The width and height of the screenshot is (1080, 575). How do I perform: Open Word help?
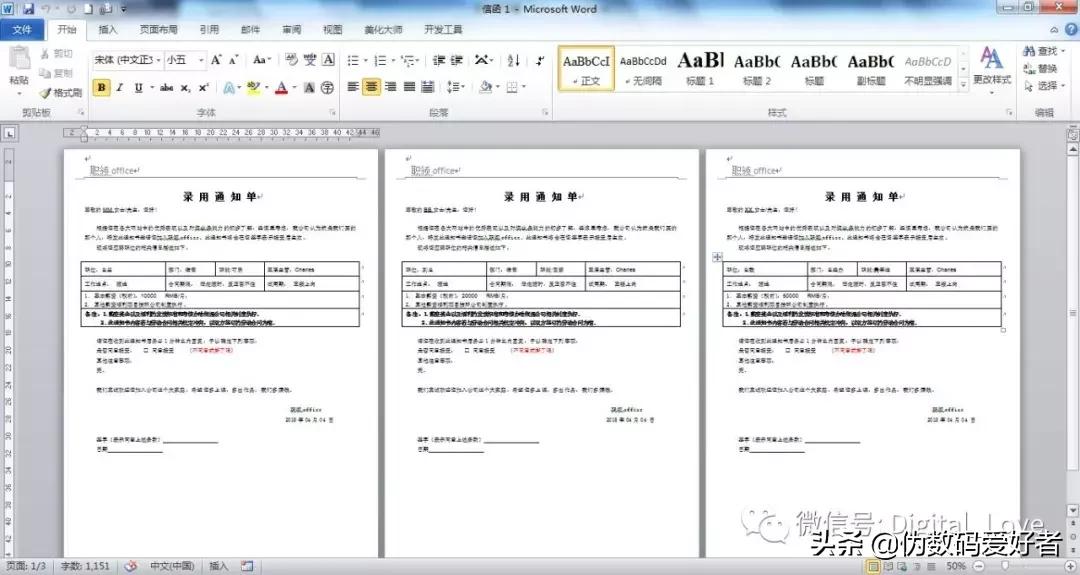[x=1071, y=29]
